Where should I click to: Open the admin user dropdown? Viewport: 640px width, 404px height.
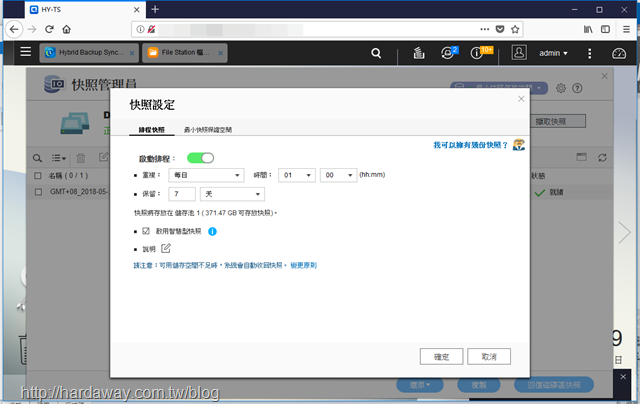pyautogui.click(x=553, y=53)
